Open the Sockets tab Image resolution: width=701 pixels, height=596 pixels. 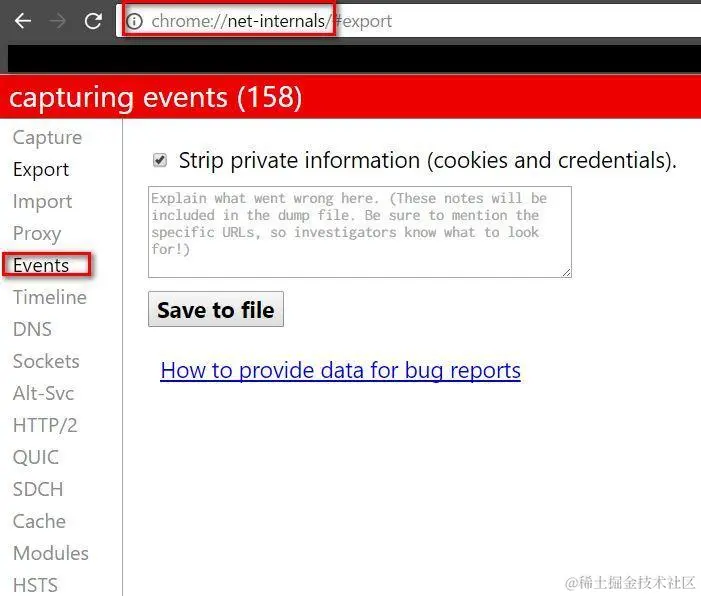46,361
